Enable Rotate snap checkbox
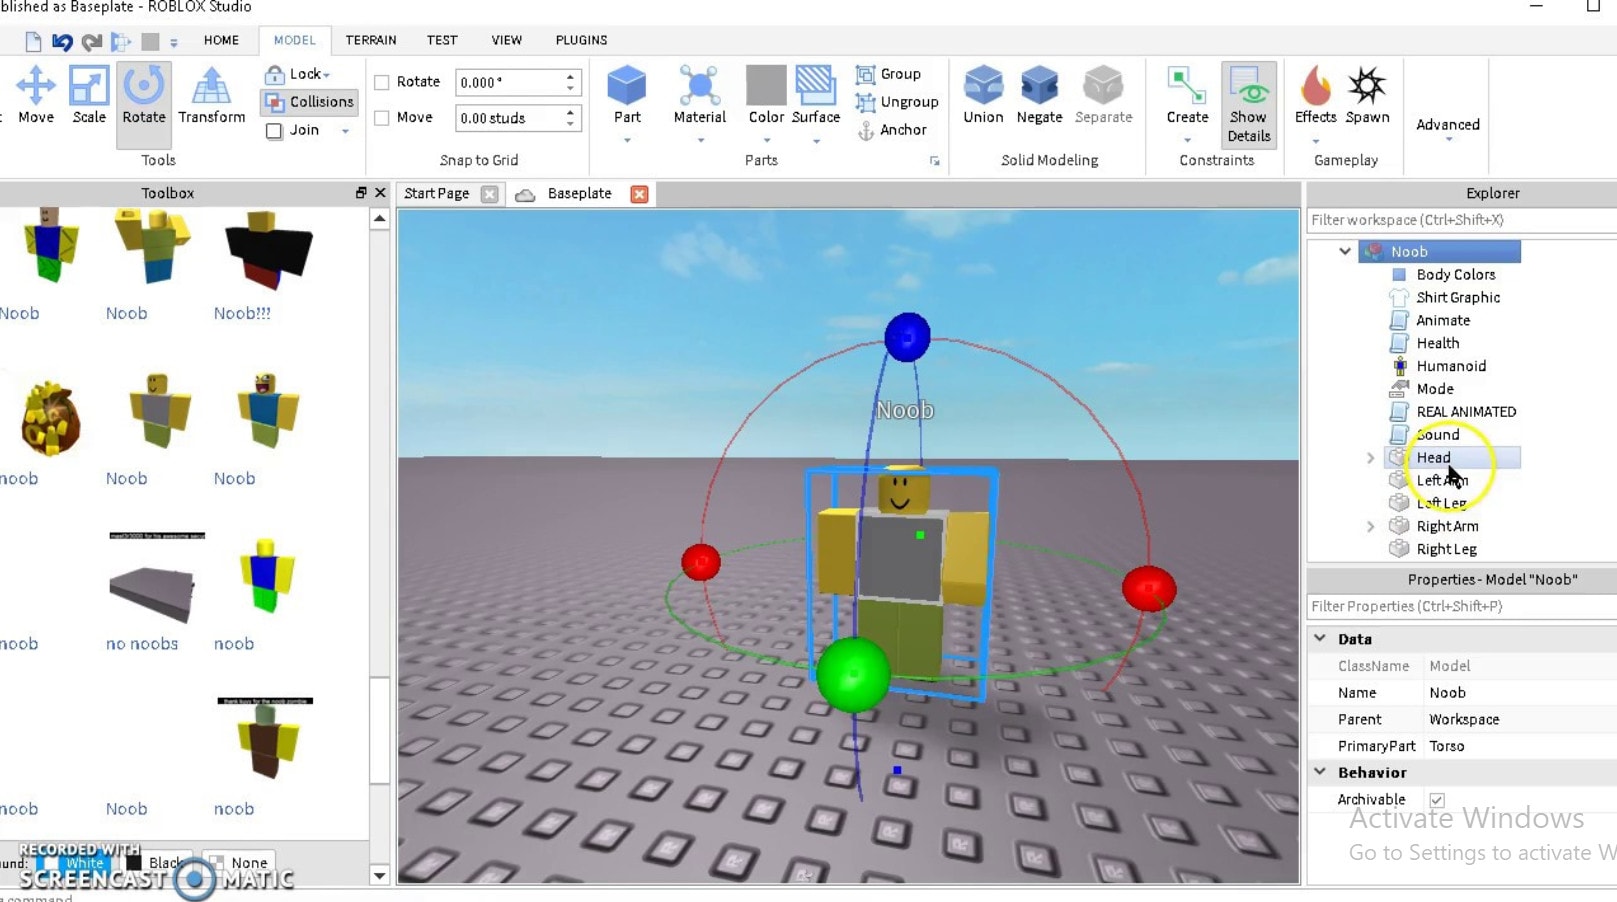The width and height of the screenshot is (1617, 902). coord(382,82)
